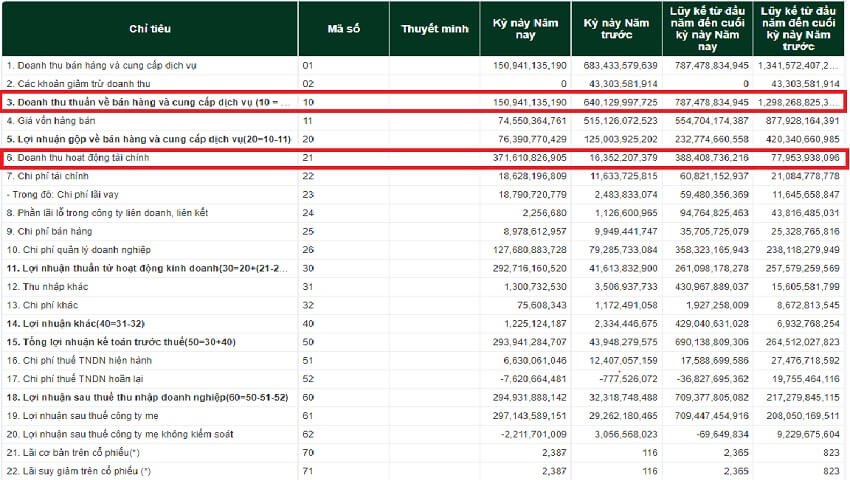
Task: Click value 420,340,660,985
Action: click(x=802, y=139)
